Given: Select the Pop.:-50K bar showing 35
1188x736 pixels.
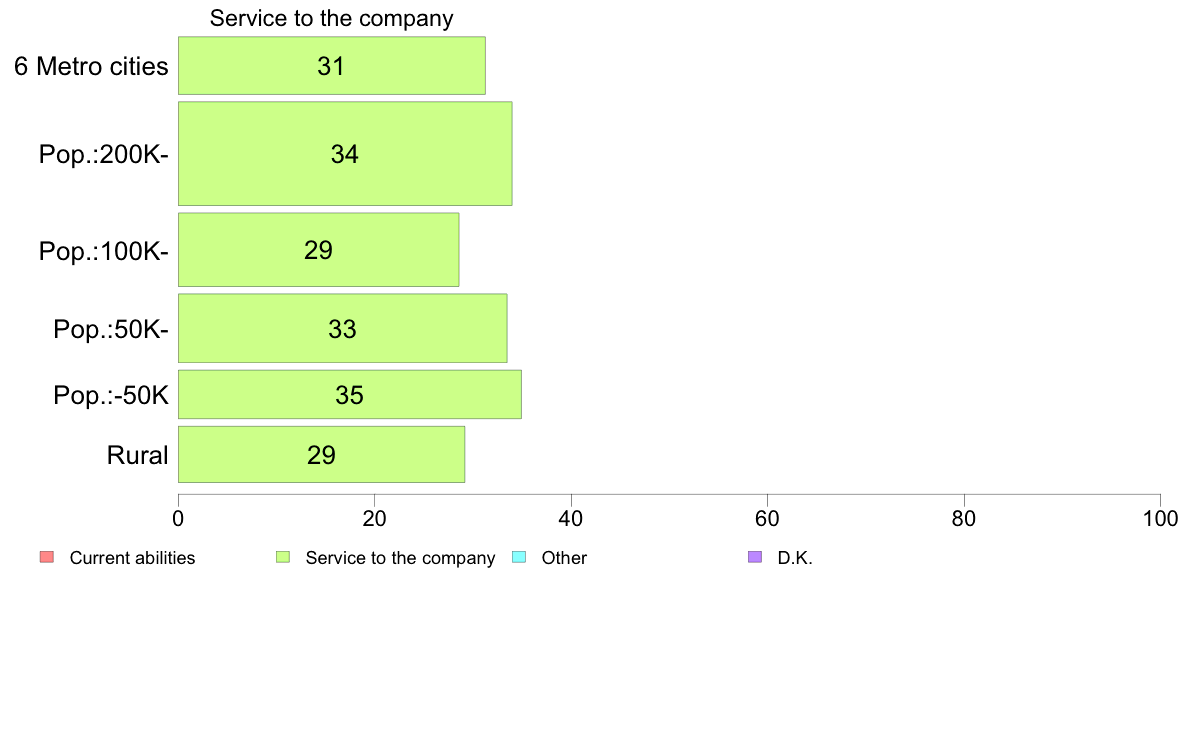Looking at the screenshot, I should pyautogui.click(x=350, y=394).
